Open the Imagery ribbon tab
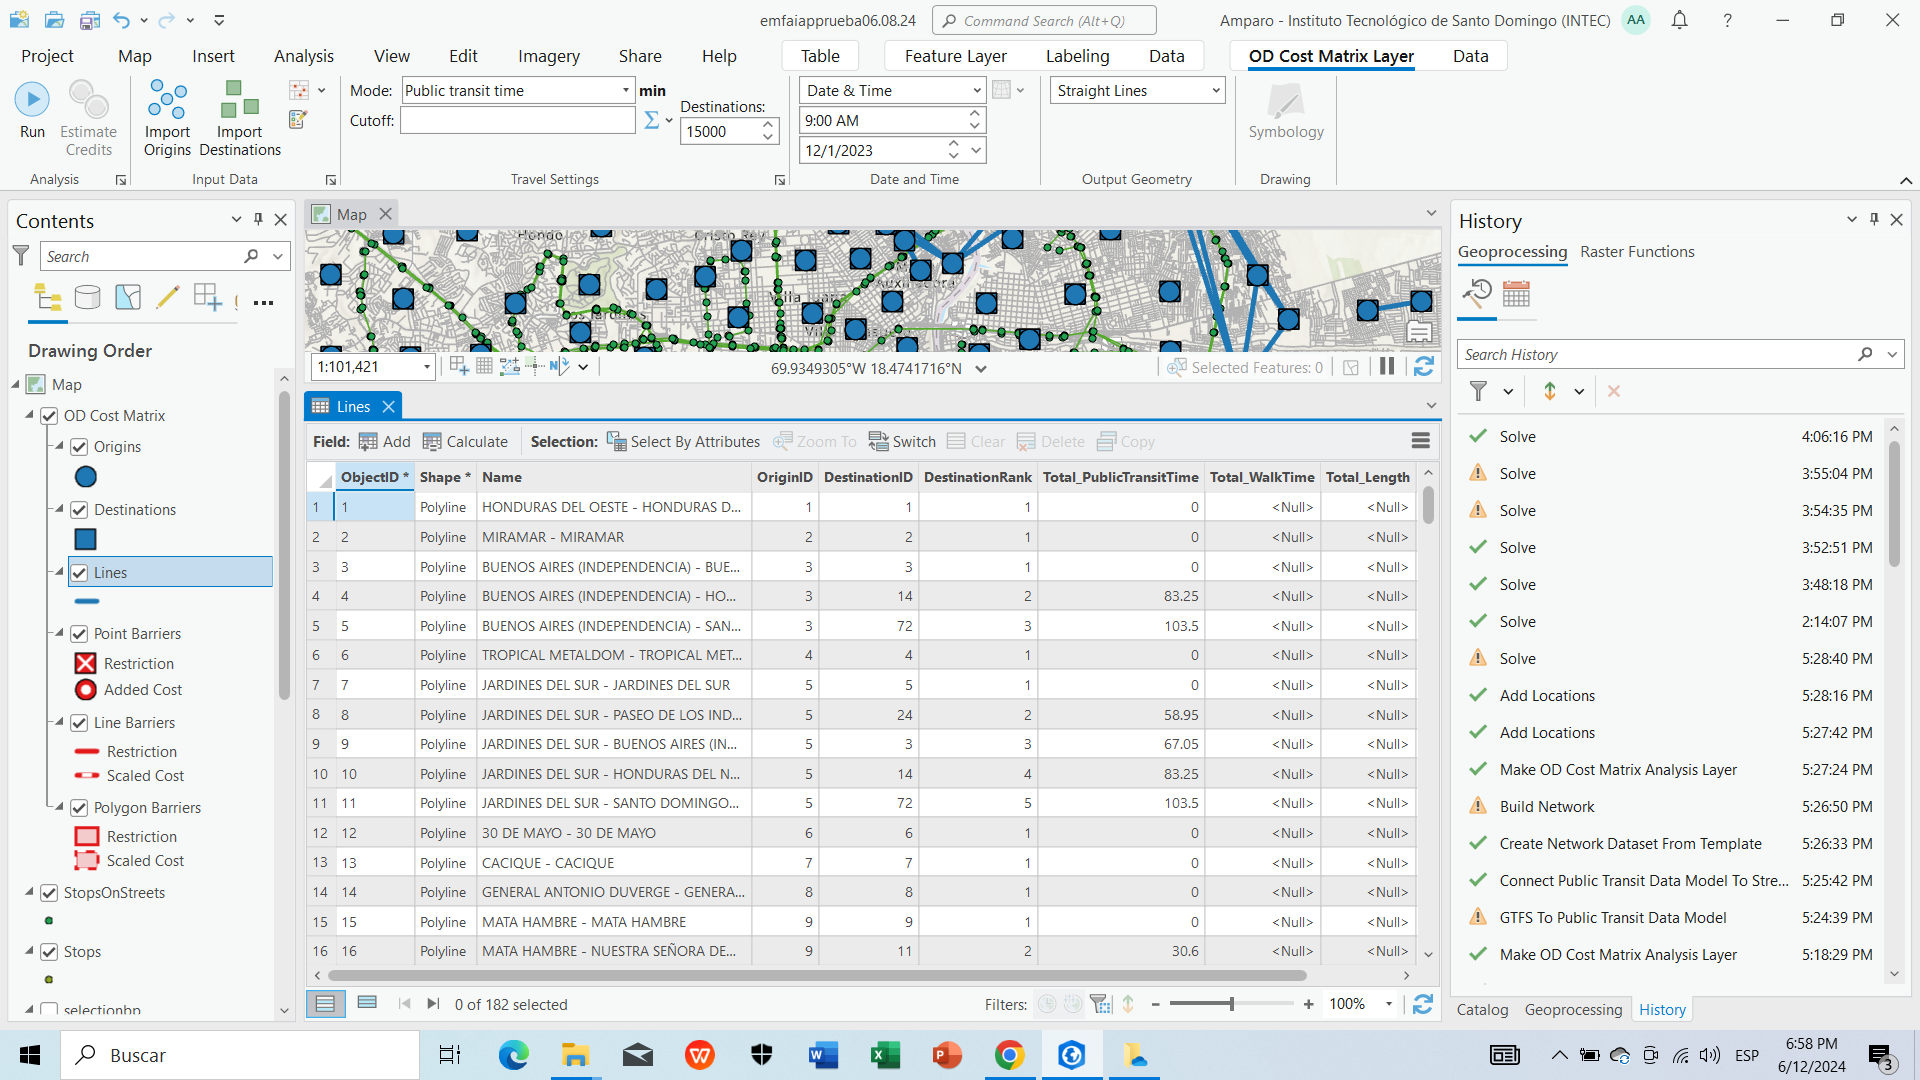1920x1080 pixels. tap(548, 56)
